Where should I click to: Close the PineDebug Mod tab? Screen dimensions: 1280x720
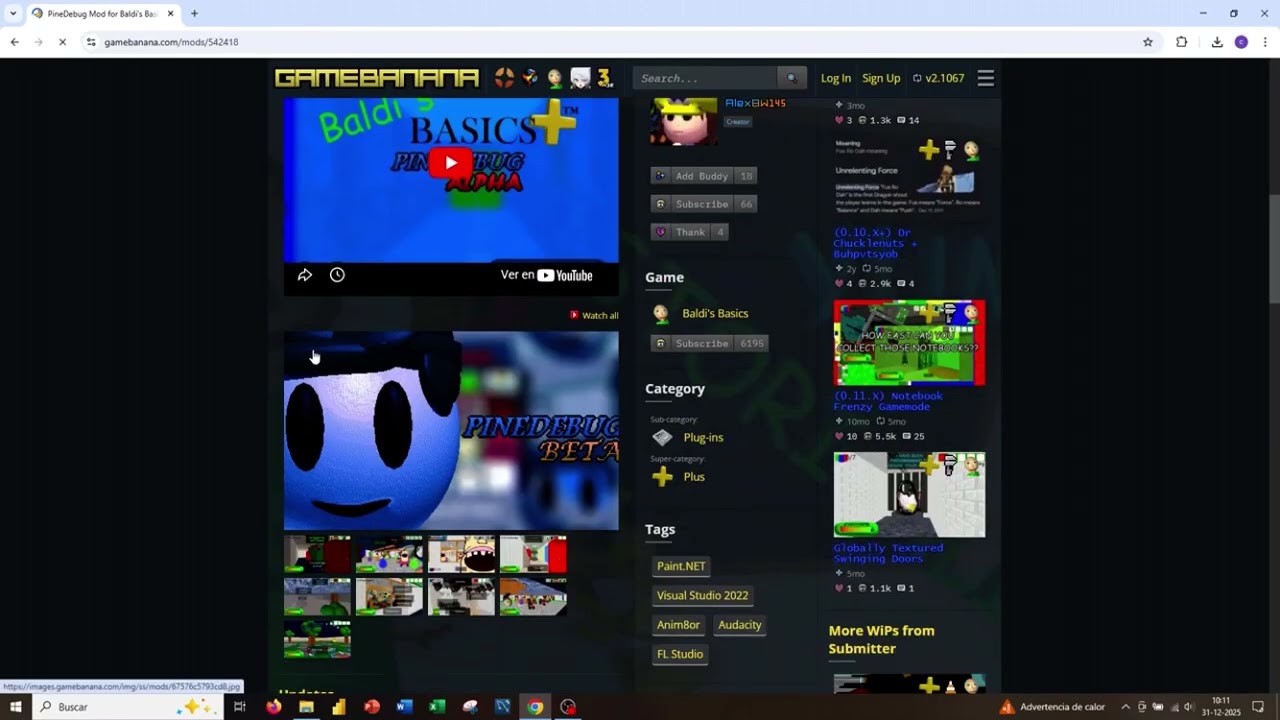170,13
